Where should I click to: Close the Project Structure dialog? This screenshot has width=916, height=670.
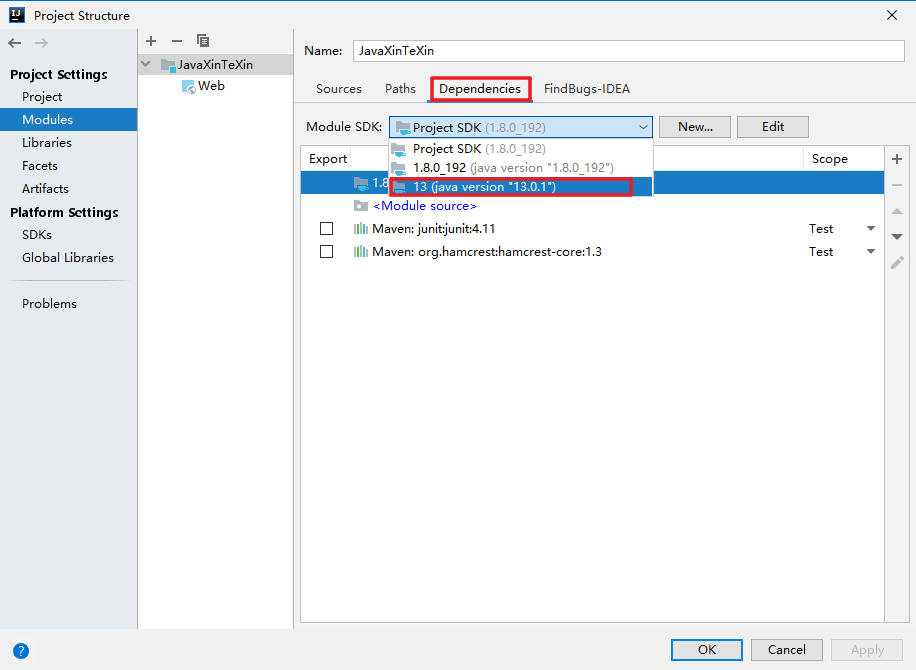(x=891, y=15)
